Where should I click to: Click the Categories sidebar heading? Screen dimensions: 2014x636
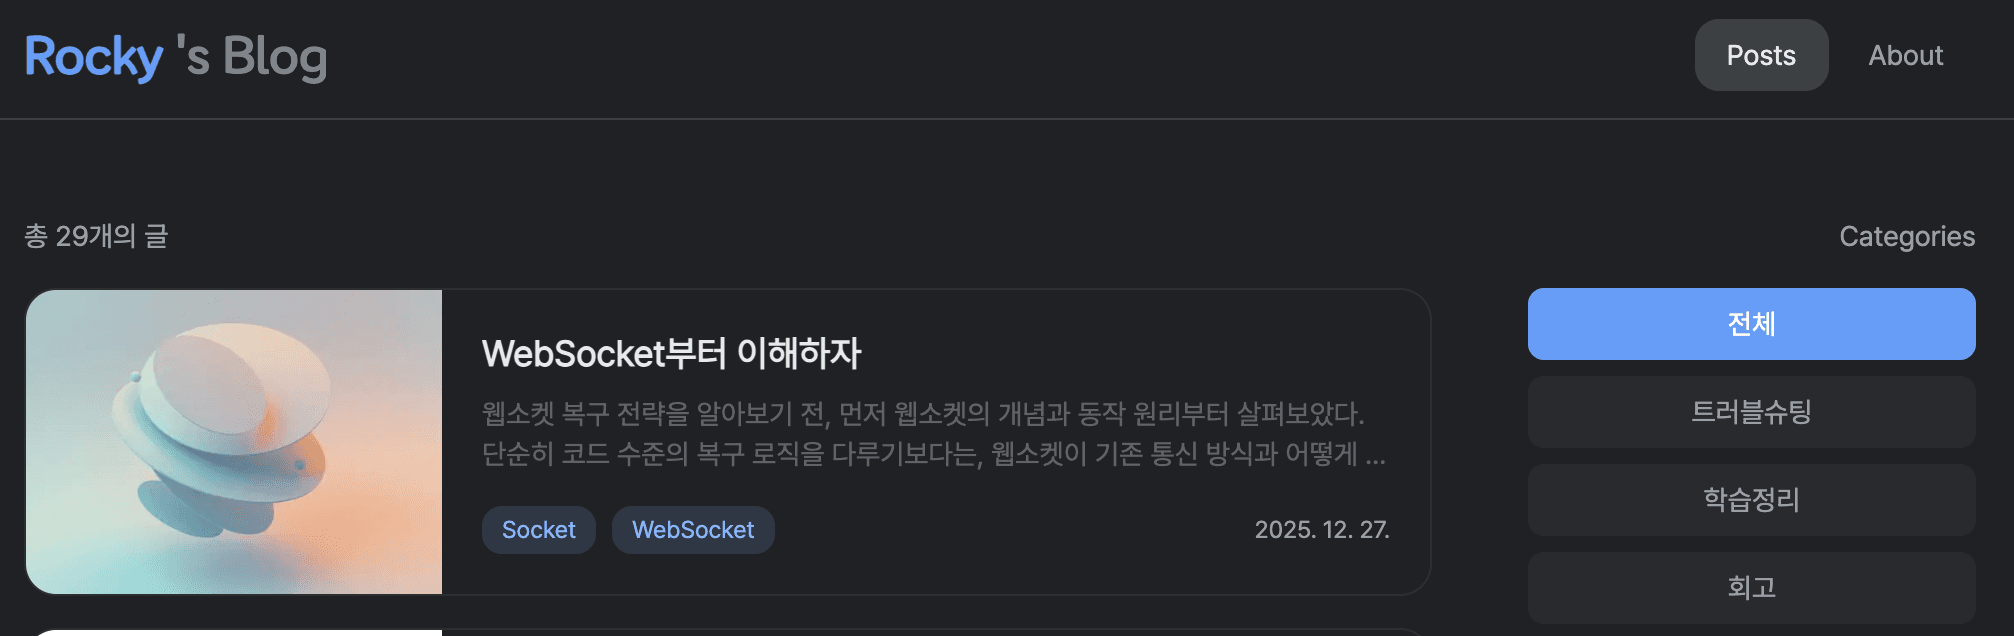click(1907, 236)
